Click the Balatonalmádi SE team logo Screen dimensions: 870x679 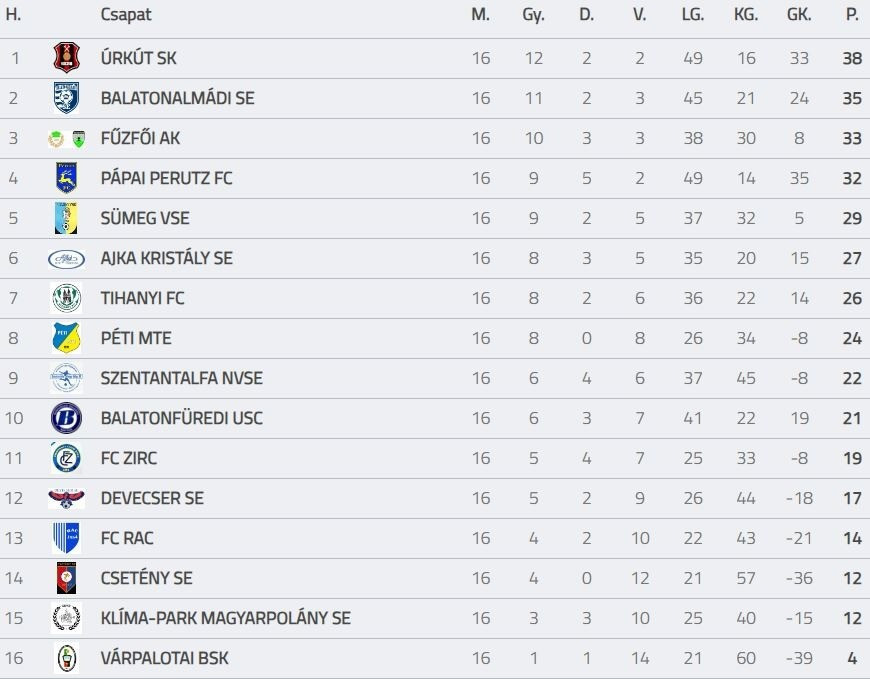[66, 98]
